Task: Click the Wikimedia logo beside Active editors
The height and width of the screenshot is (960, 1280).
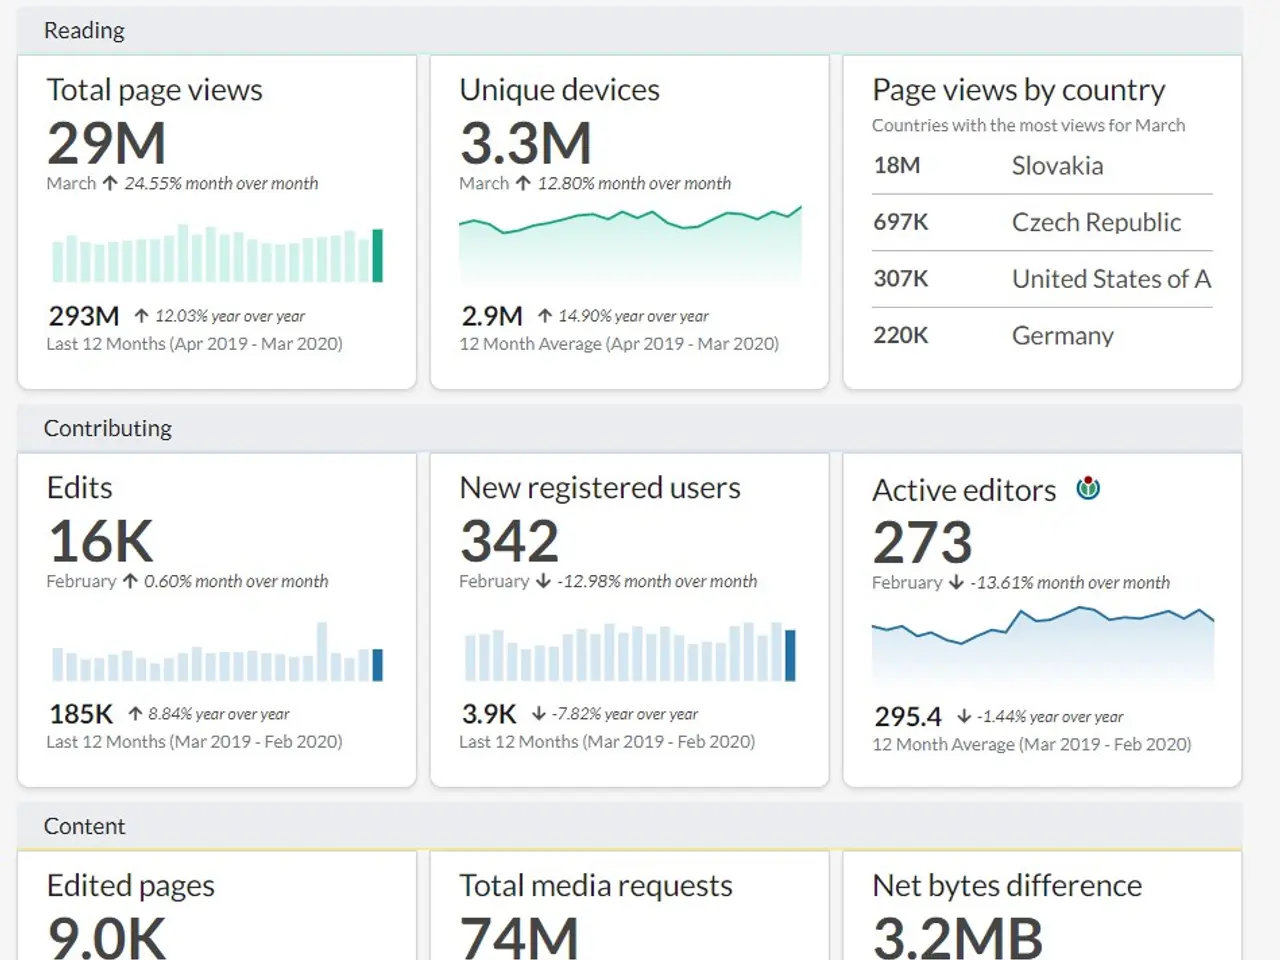Action: 1088,488
